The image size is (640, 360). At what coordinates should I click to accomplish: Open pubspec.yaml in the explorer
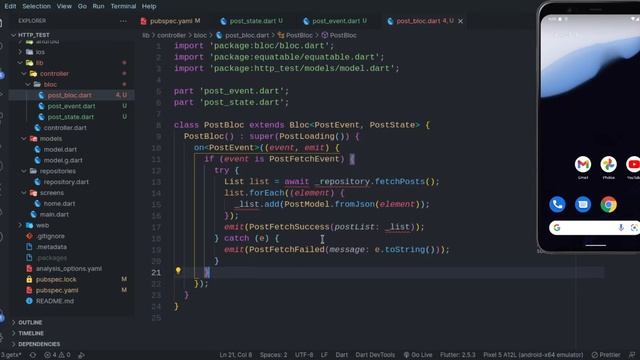57,290
